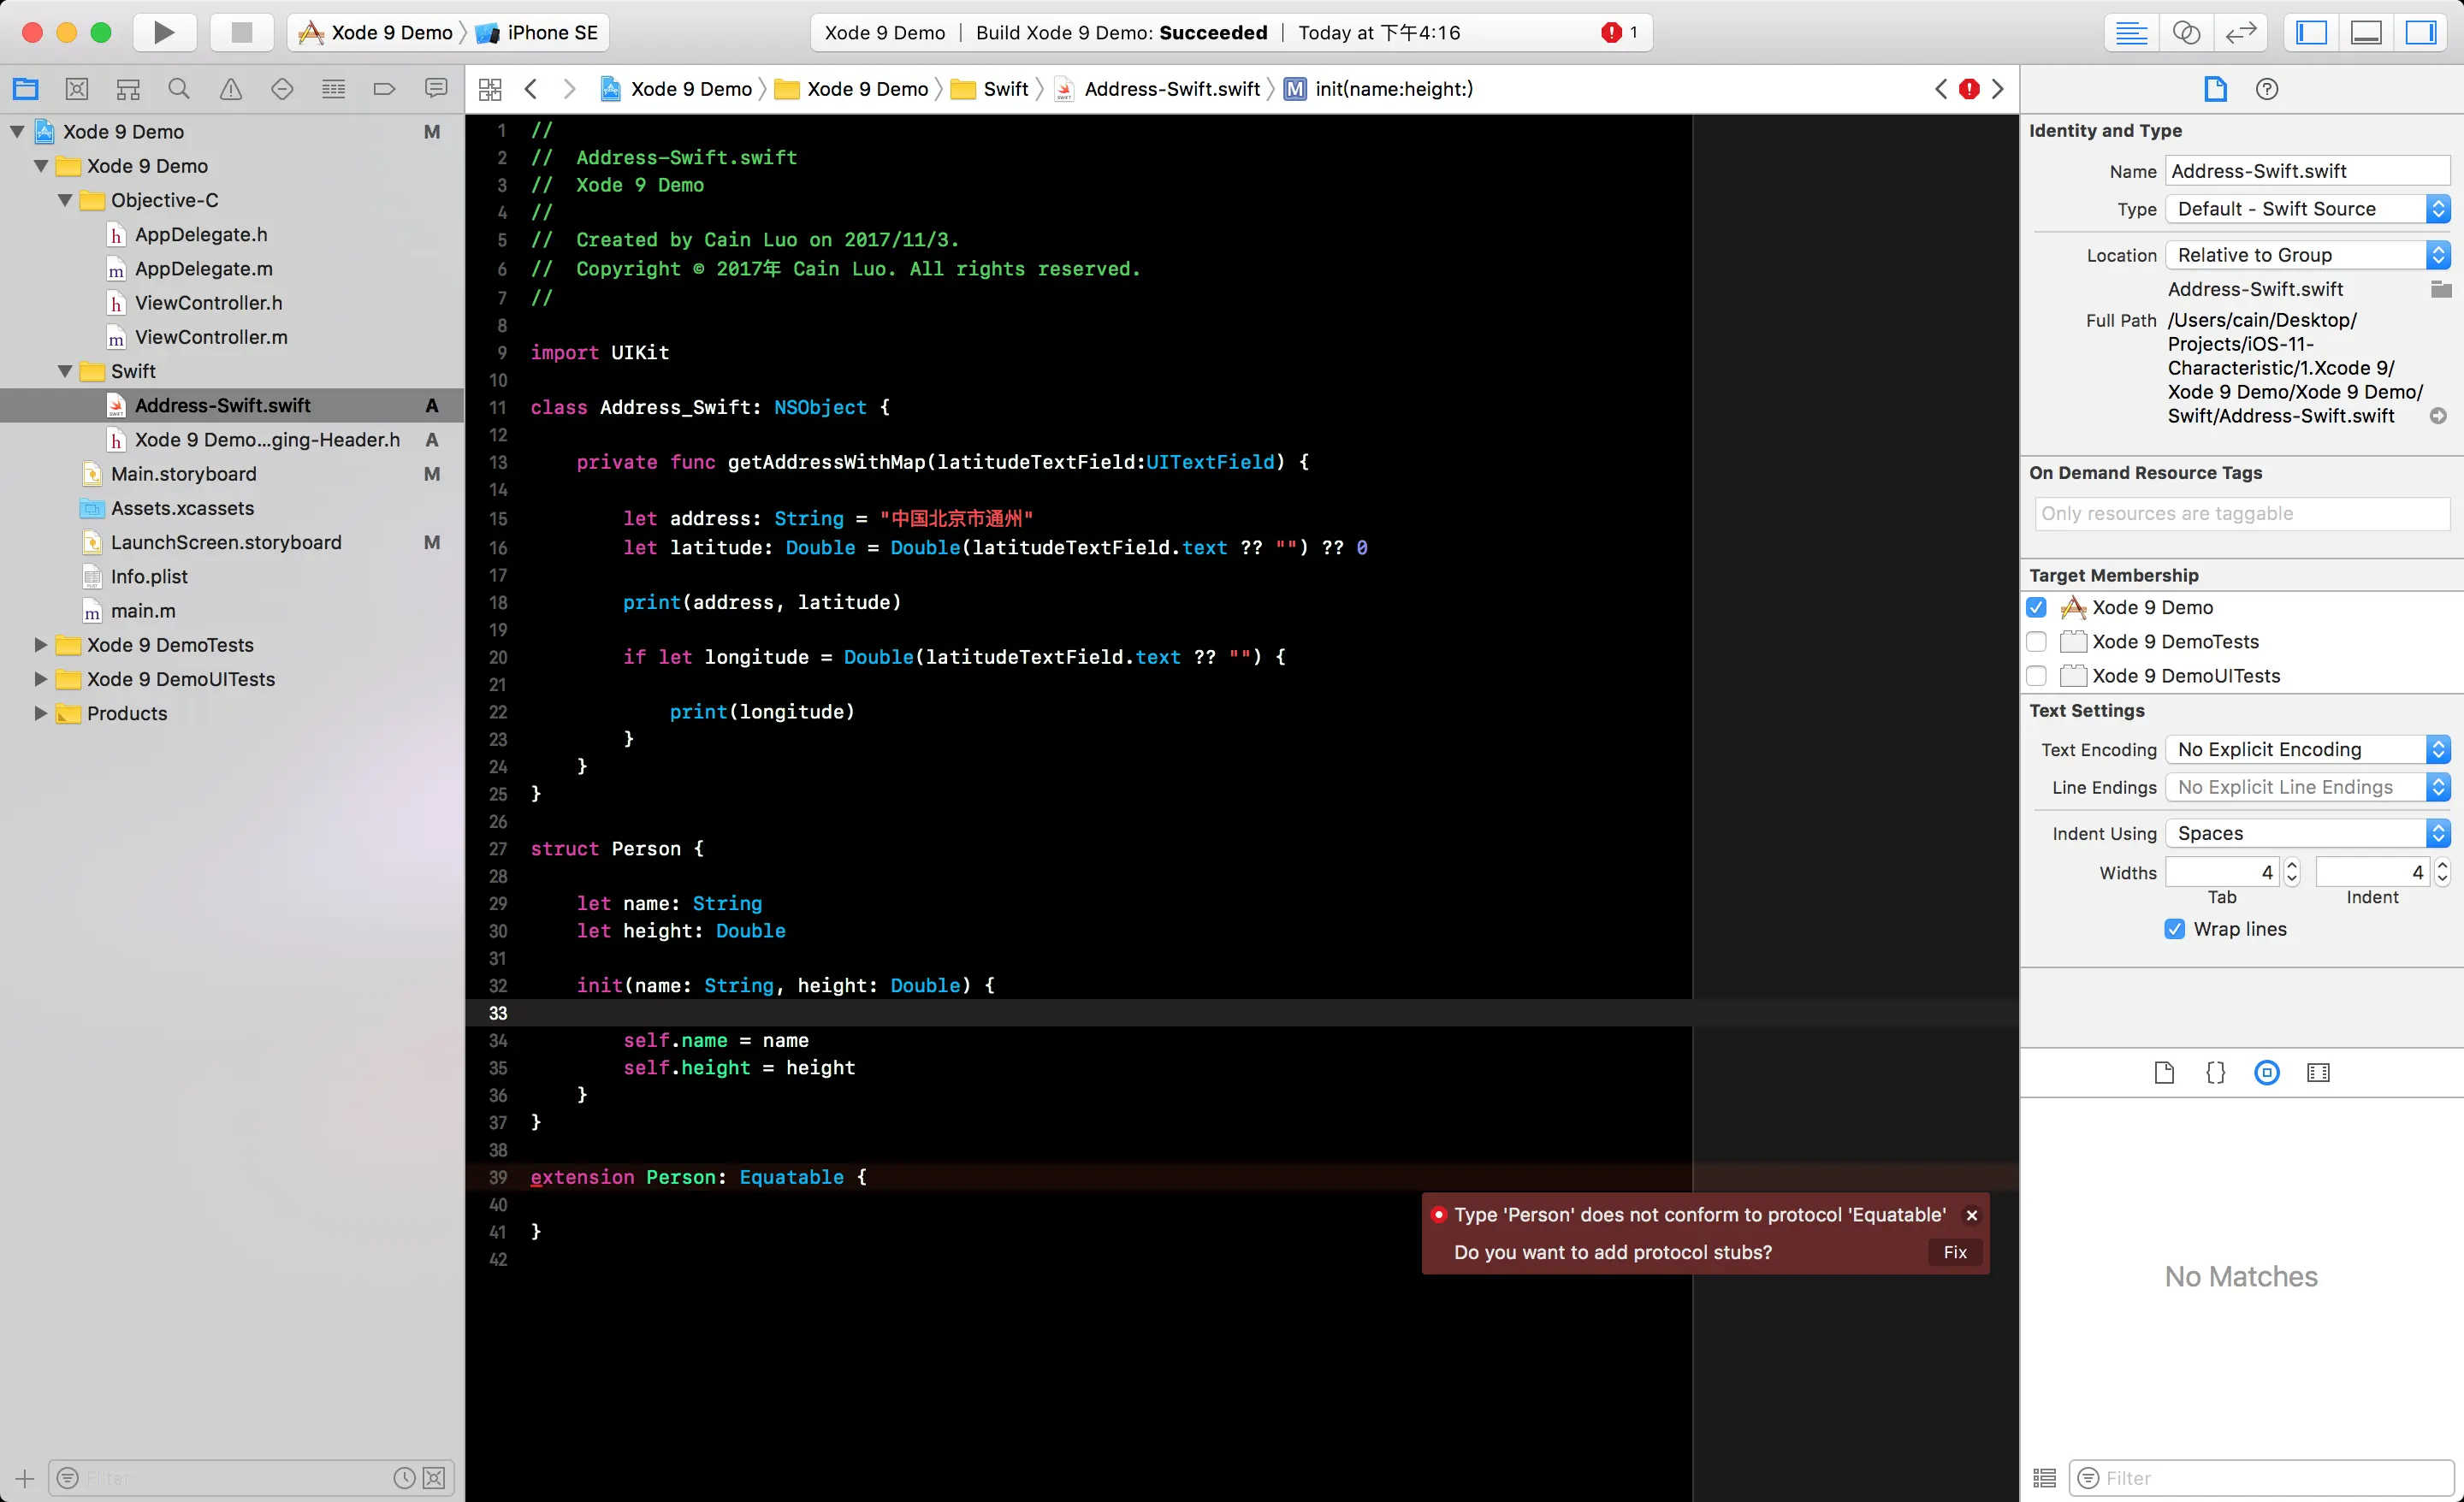Open the Find navigator magnifier icon

[x=179, y=89]
